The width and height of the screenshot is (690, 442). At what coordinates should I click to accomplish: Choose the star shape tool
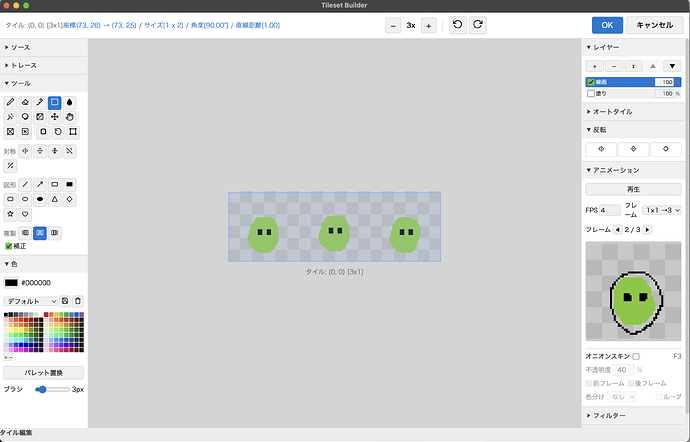pos(10,214)
